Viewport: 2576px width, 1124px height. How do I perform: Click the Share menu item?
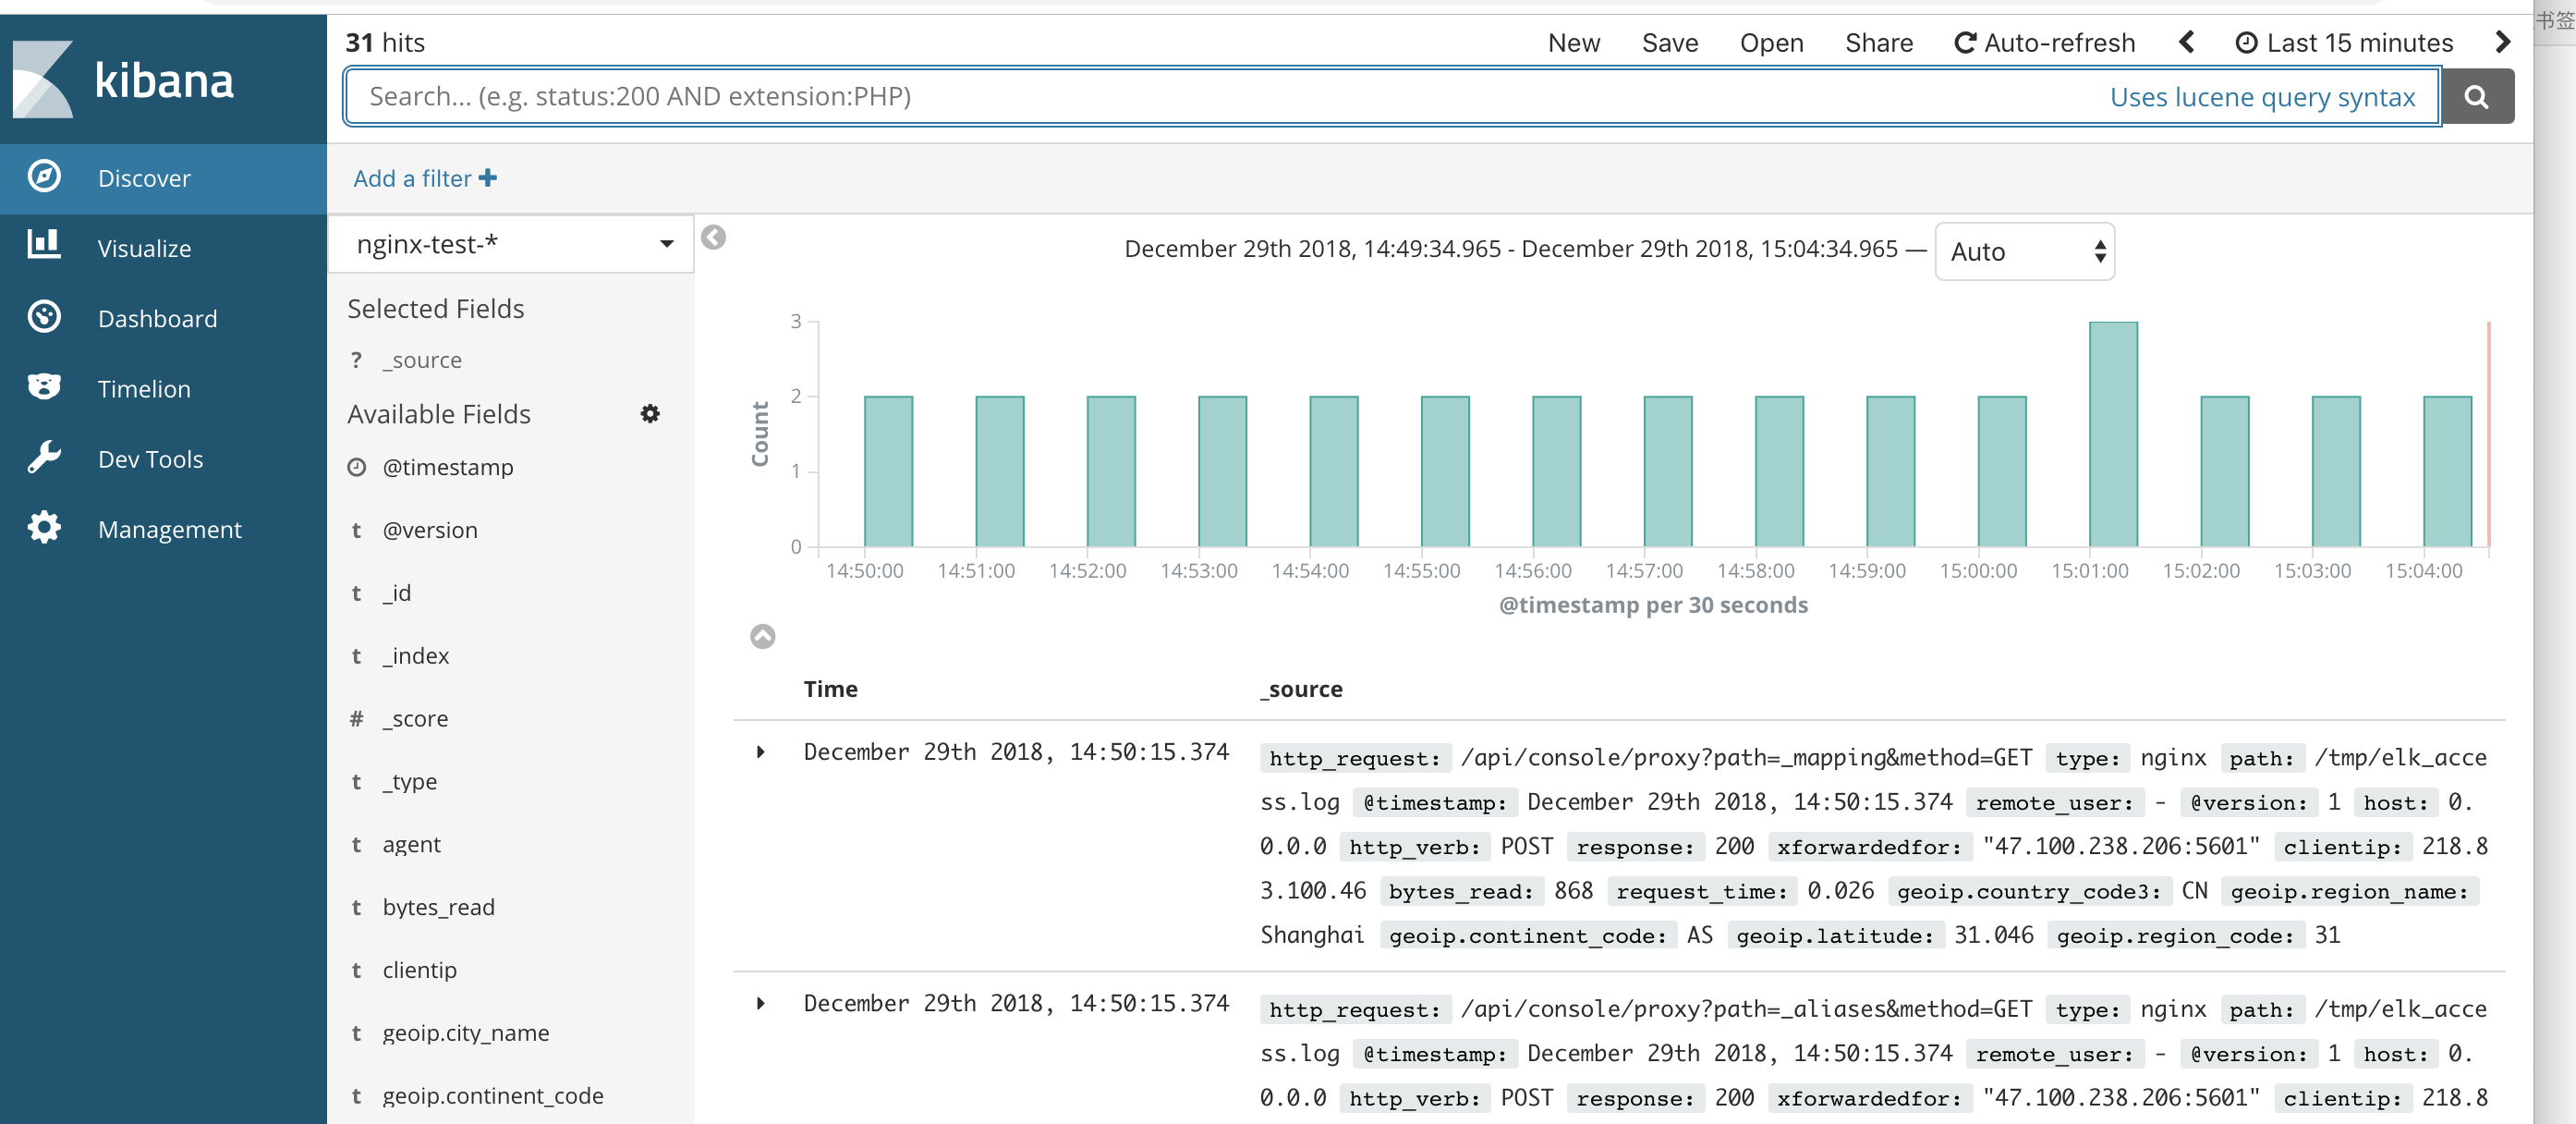(1878, 42)
